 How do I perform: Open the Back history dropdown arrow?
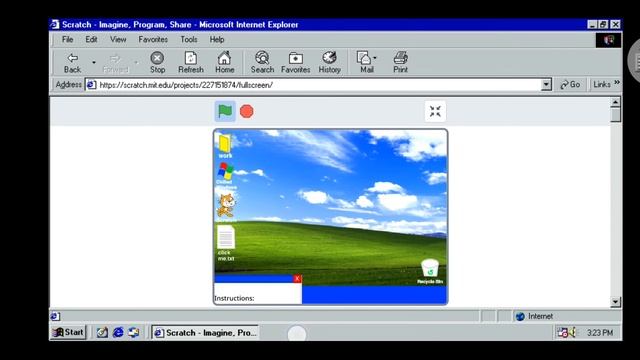pyautogui.click(x=94, y=62)
